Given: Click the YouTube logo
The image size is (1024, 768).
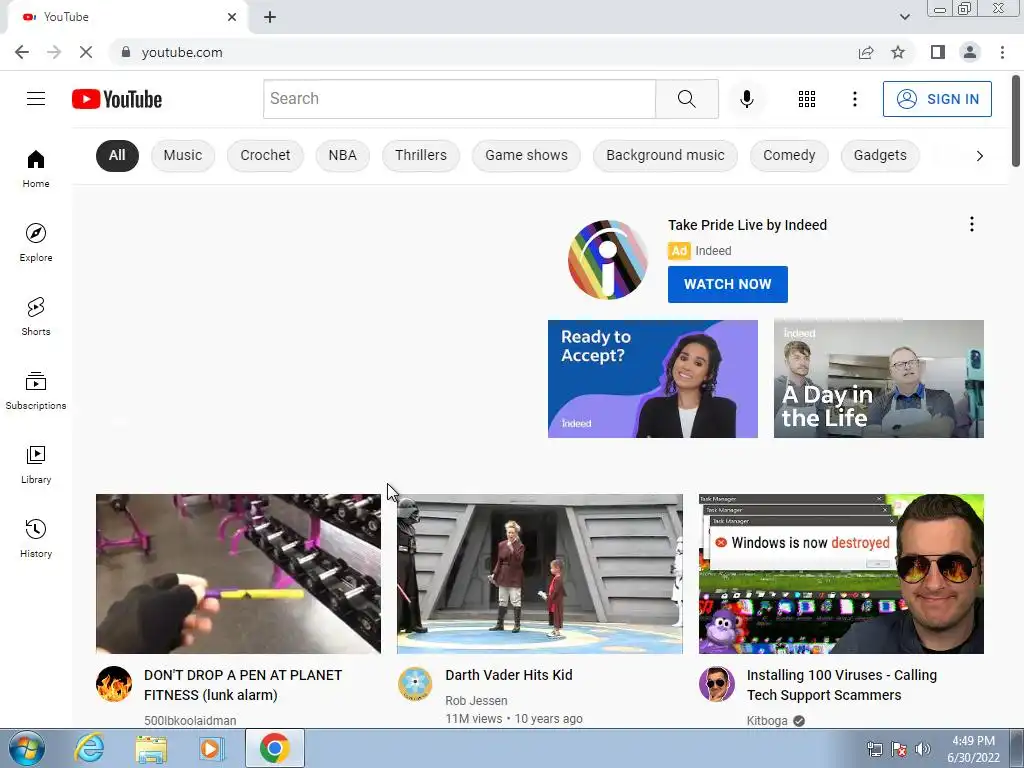Looking at the screenshot, I should click(117, 99).
